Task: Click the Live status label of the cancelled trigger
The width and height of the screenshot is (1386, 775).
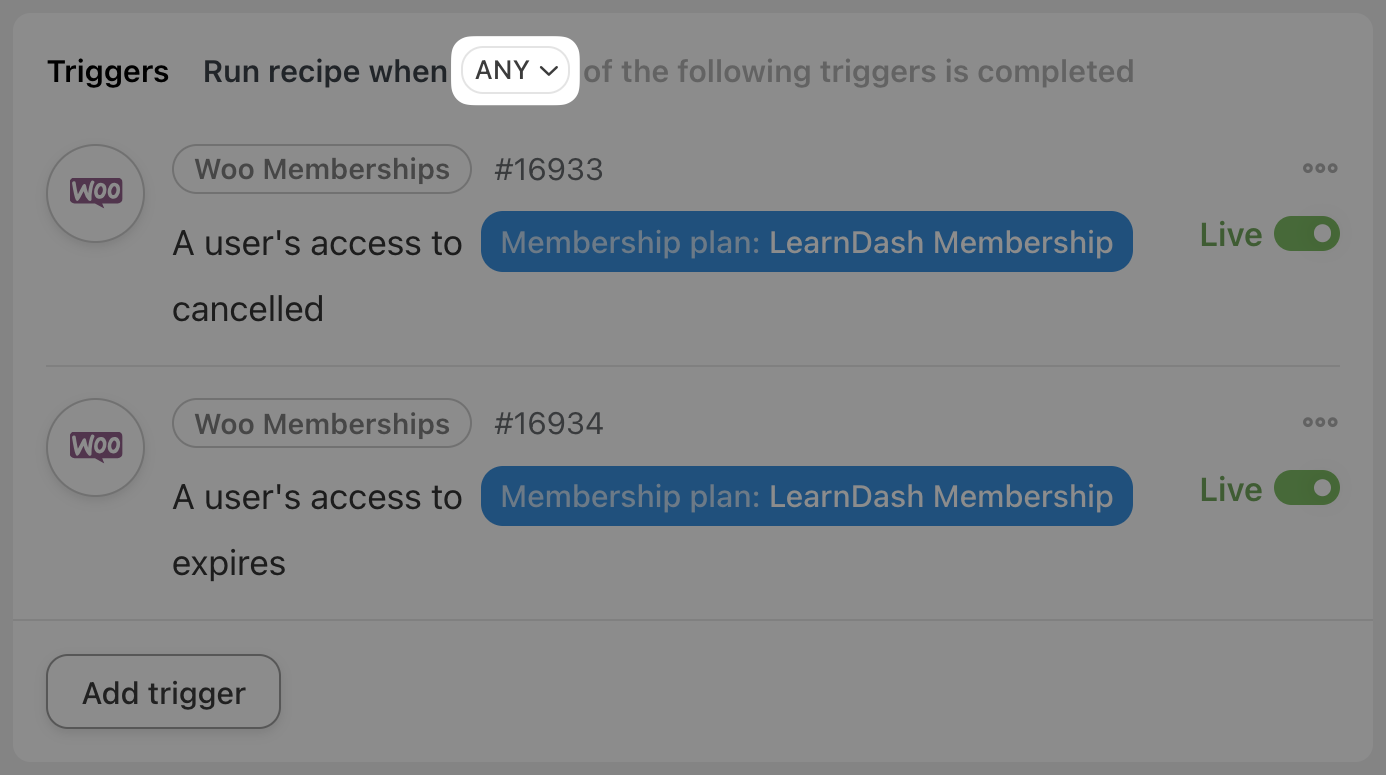Action: coord(1231,235)
